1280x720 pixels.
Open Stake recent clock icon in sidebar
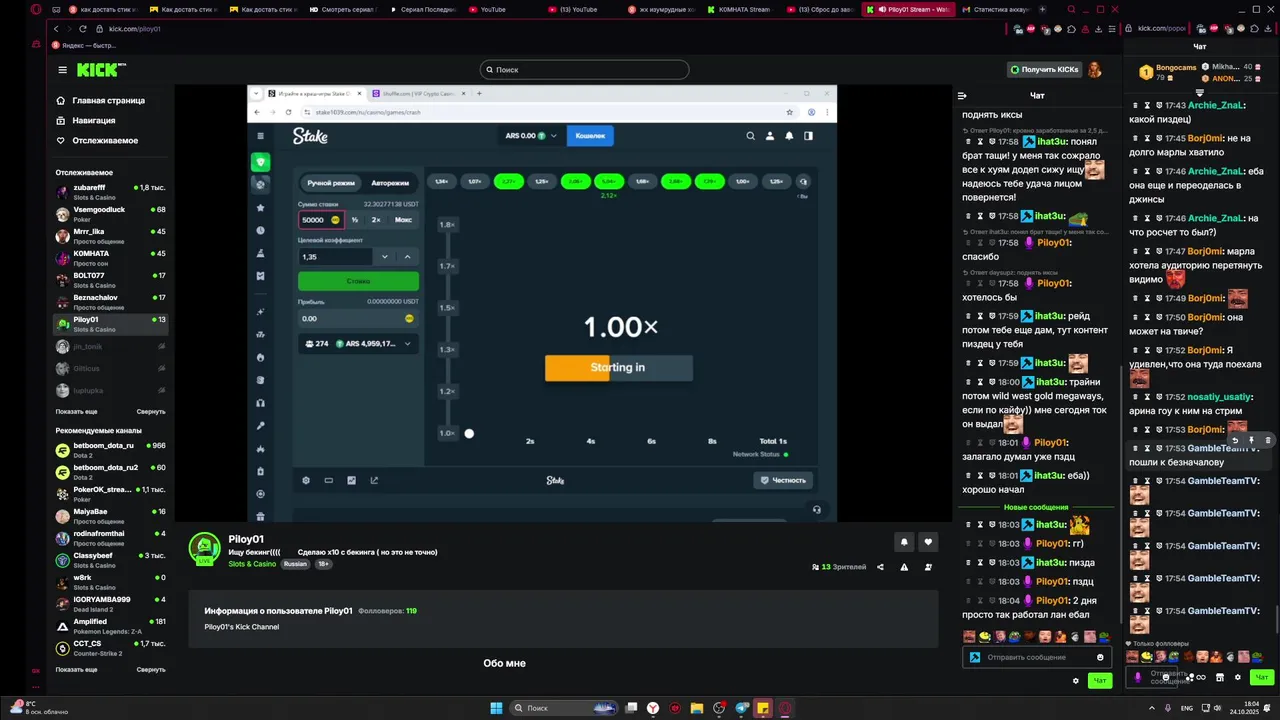click(260, 230)
